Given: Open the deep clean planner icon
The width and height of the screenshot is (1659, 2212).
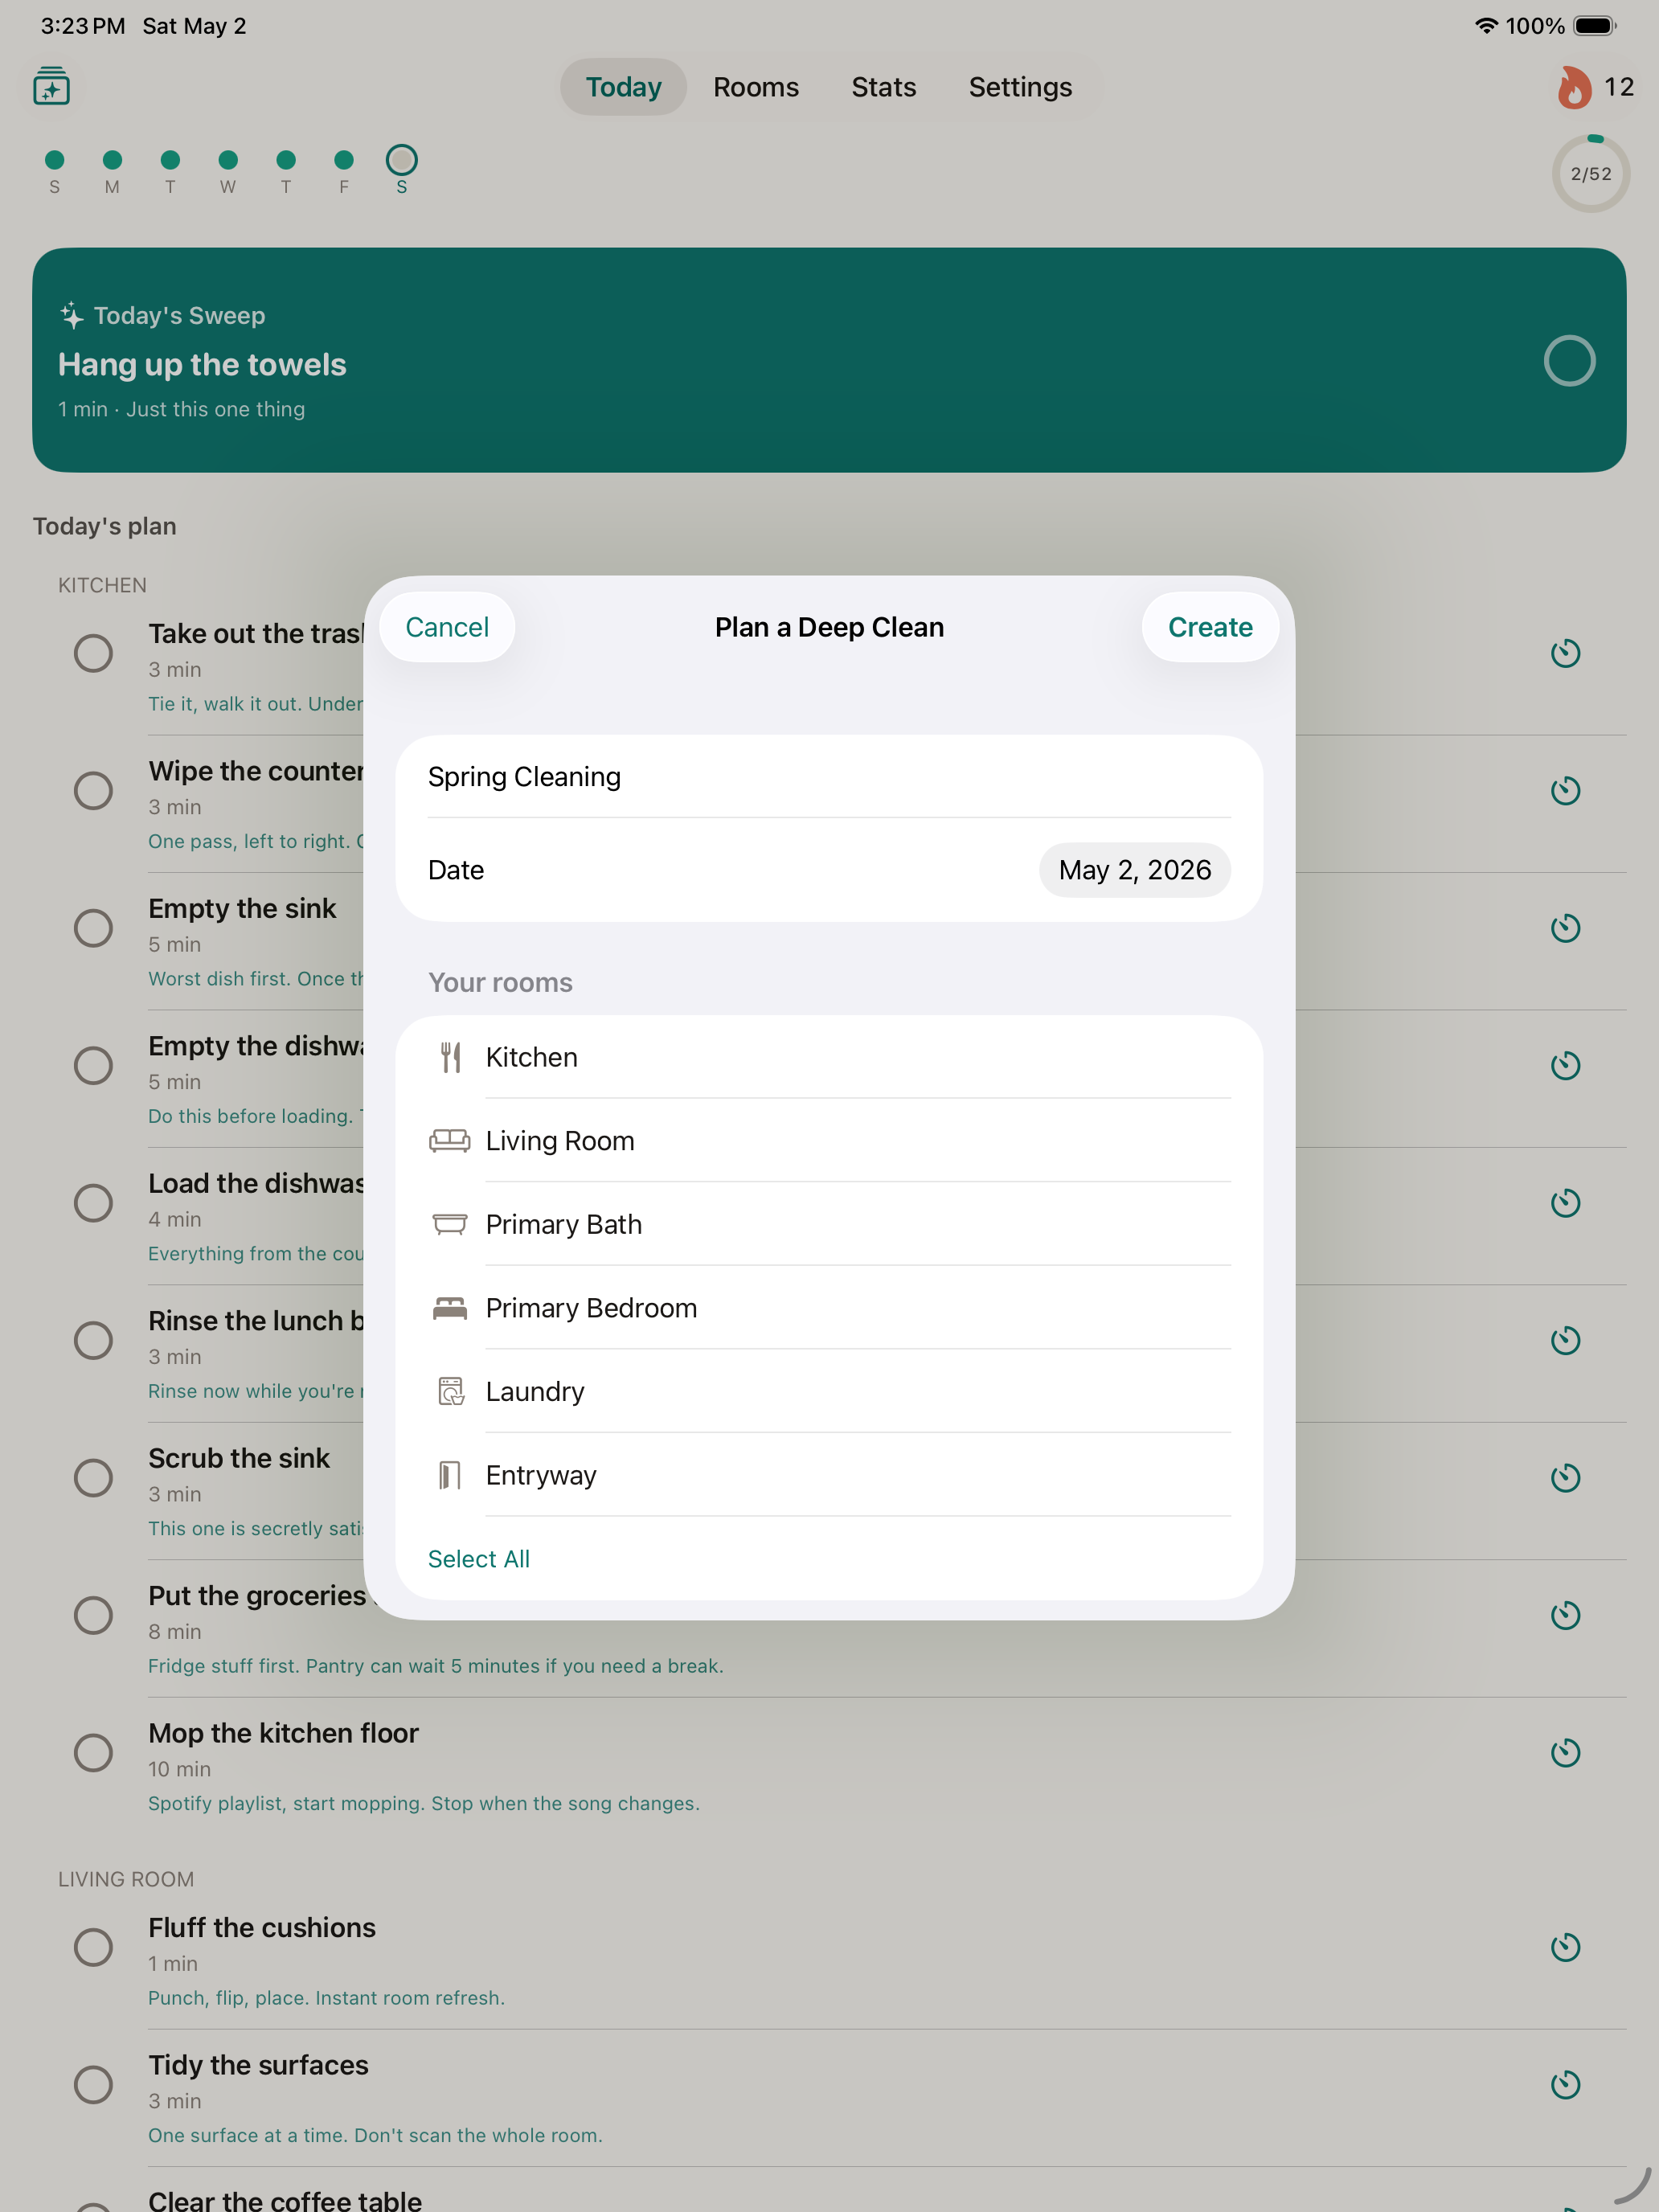Looking at the screenshot, I should click(x=51, y=87).
